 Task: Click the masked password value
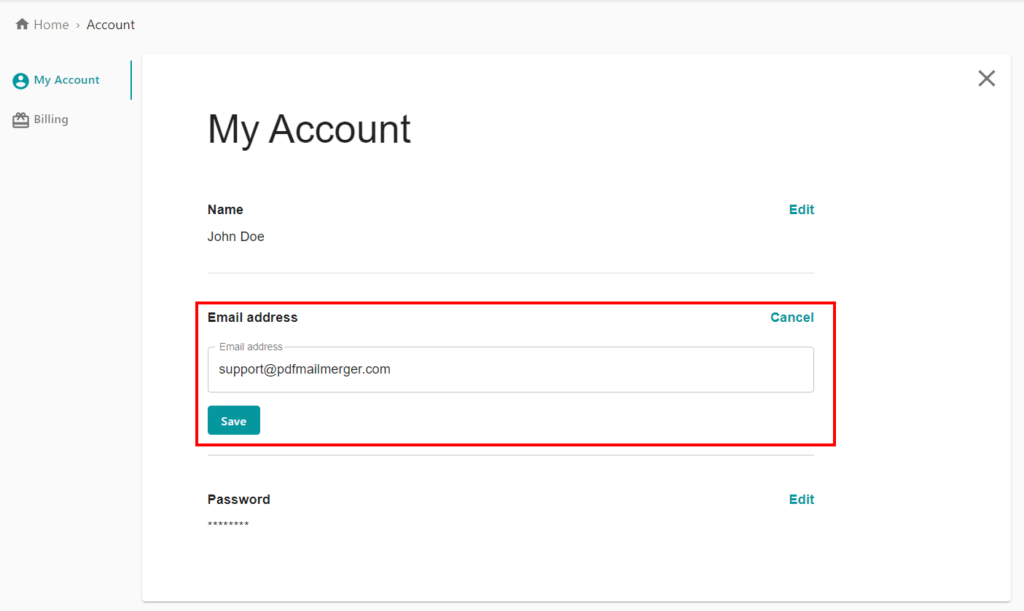click(228, 525)
